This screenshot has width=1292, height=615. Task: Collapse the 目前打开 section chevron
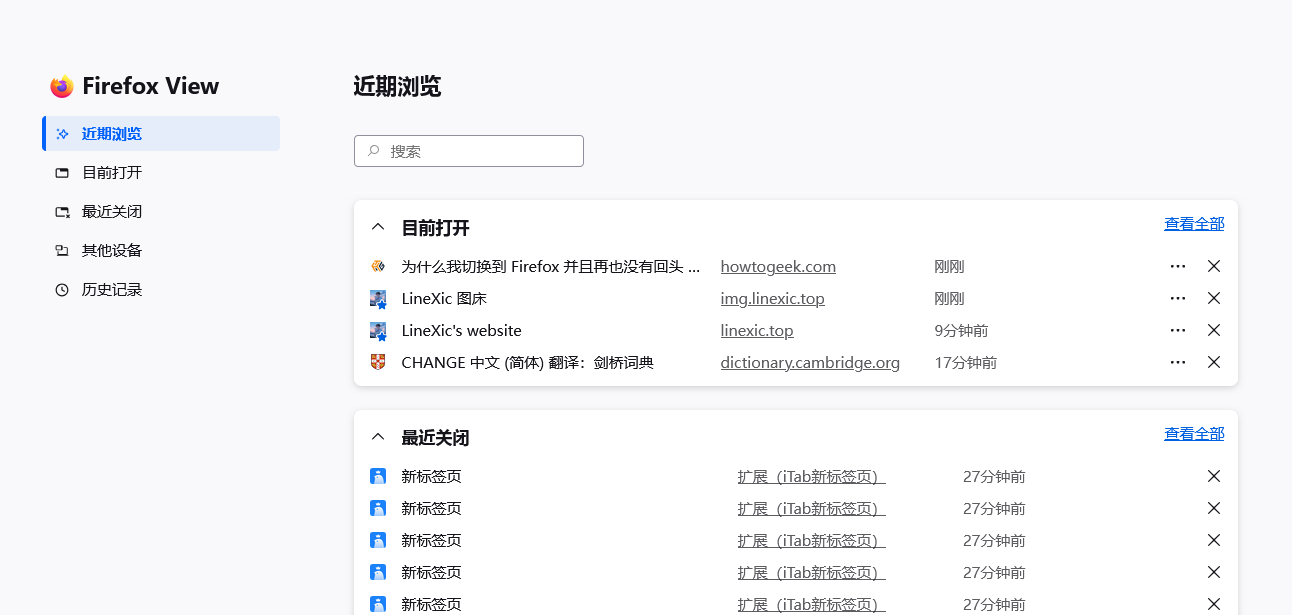378,227
